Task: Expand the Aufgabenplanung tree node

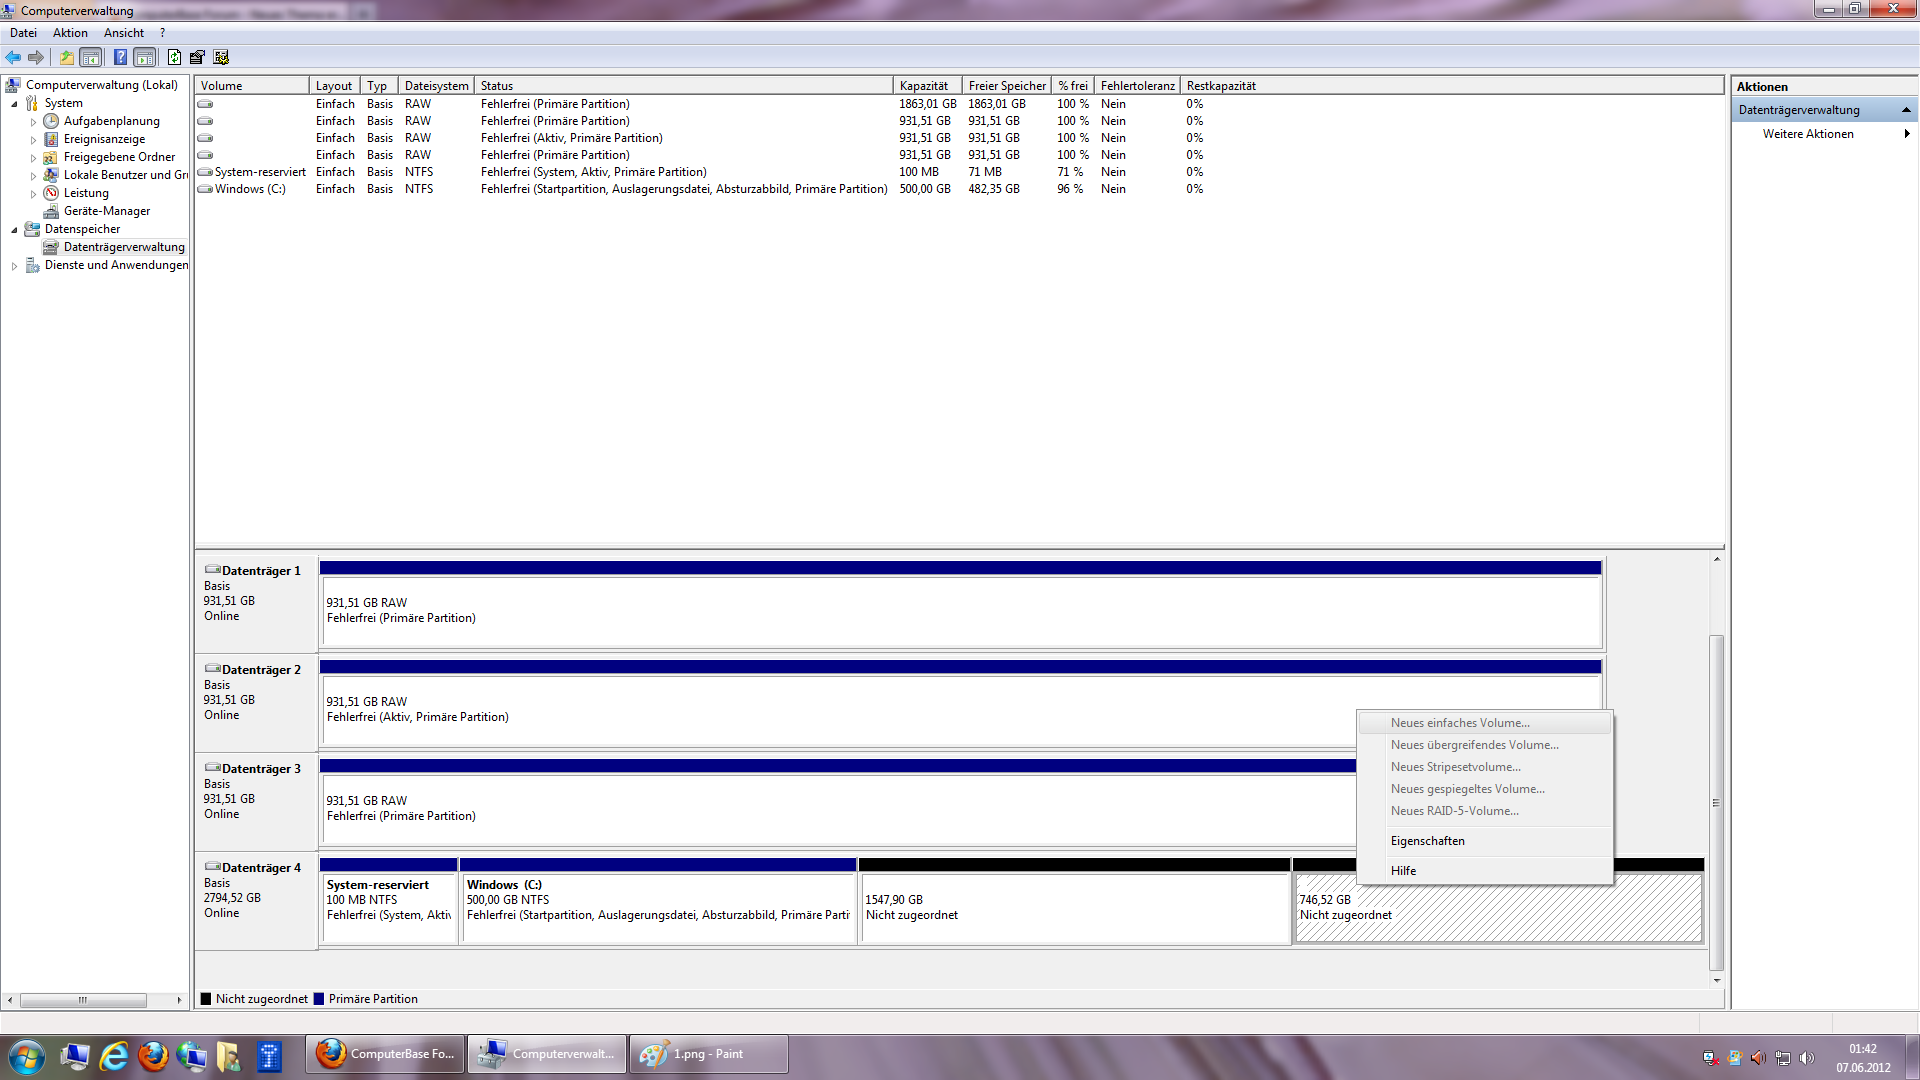Action: point(33,122)
